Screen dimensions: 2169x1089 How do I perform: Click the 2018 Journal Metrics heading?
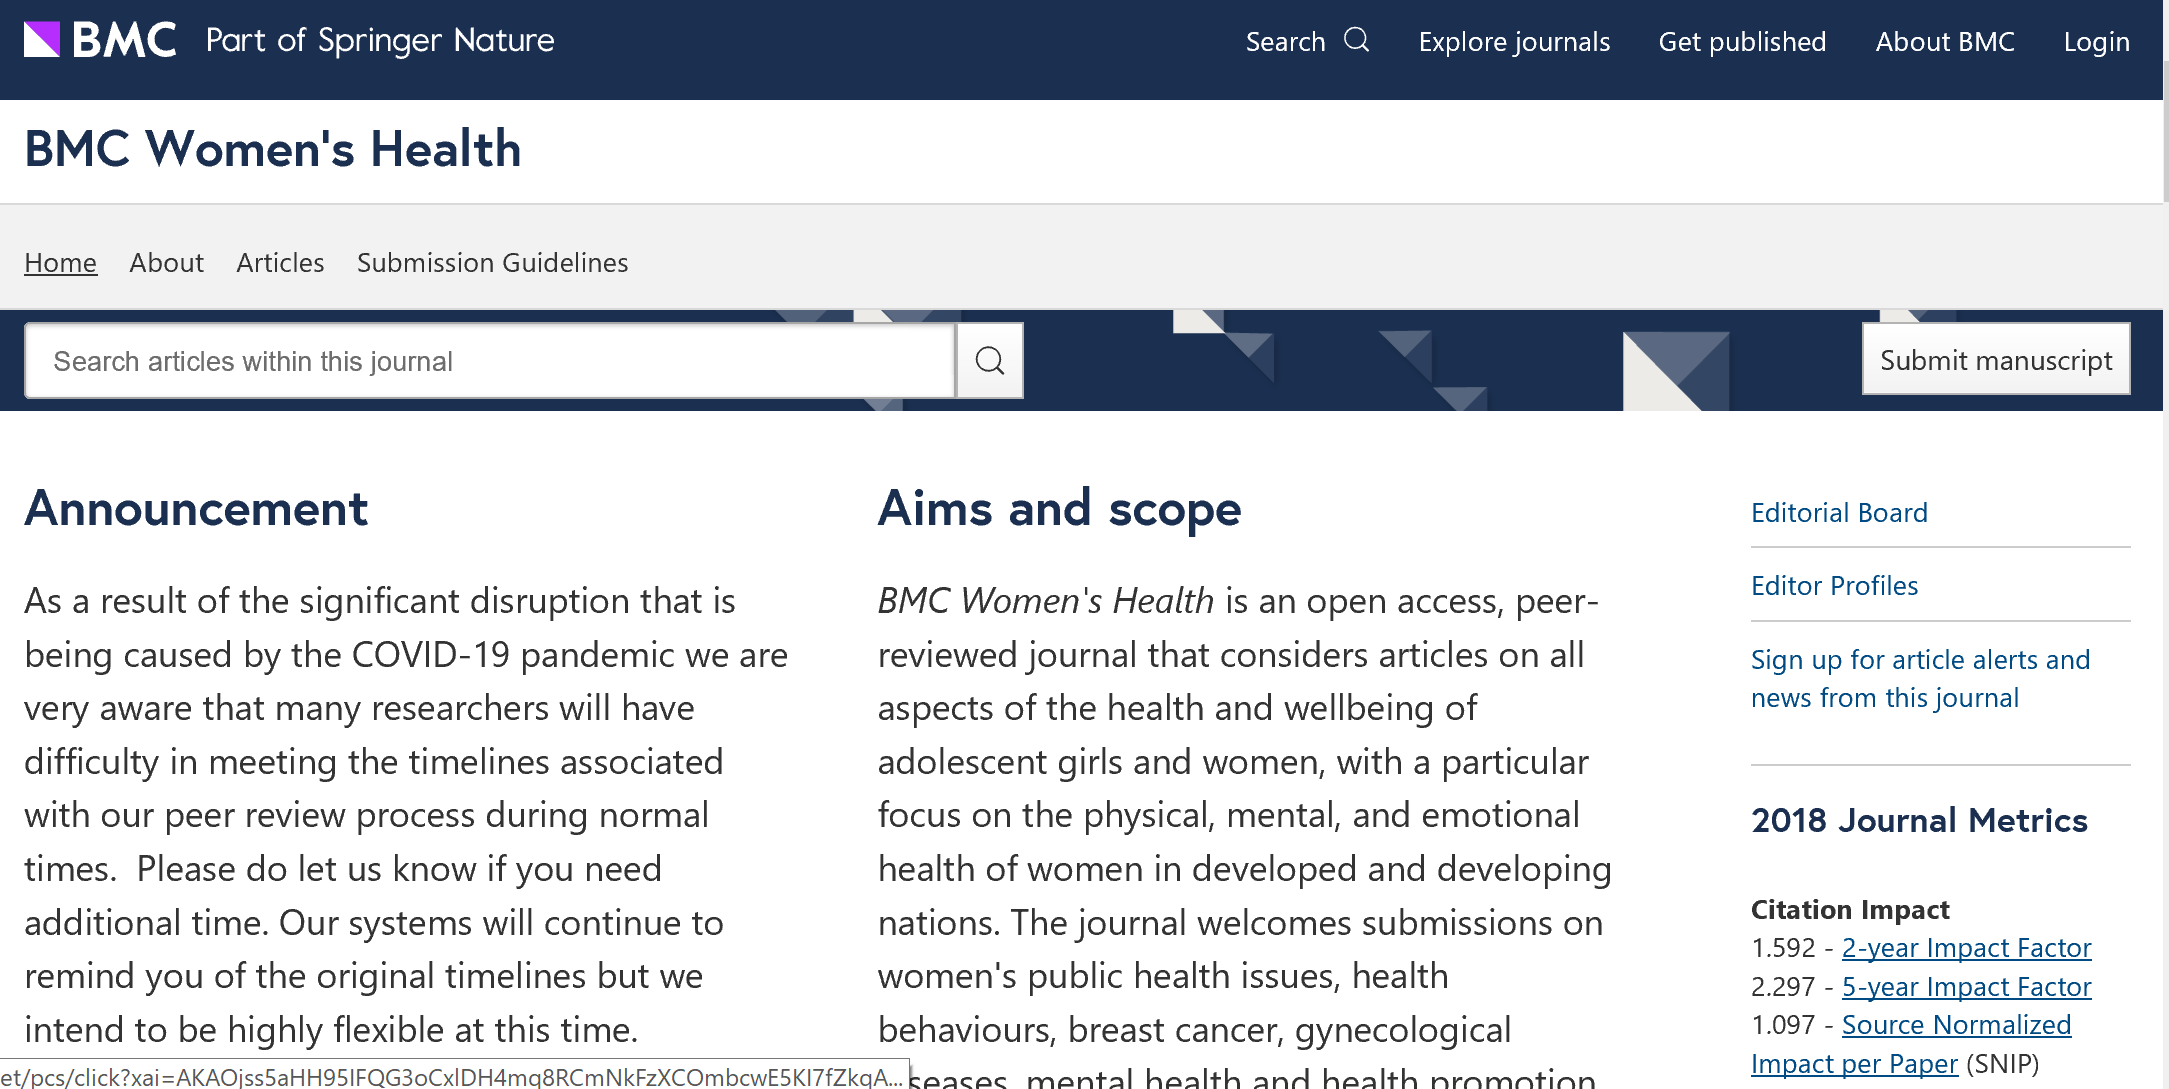1919,820
